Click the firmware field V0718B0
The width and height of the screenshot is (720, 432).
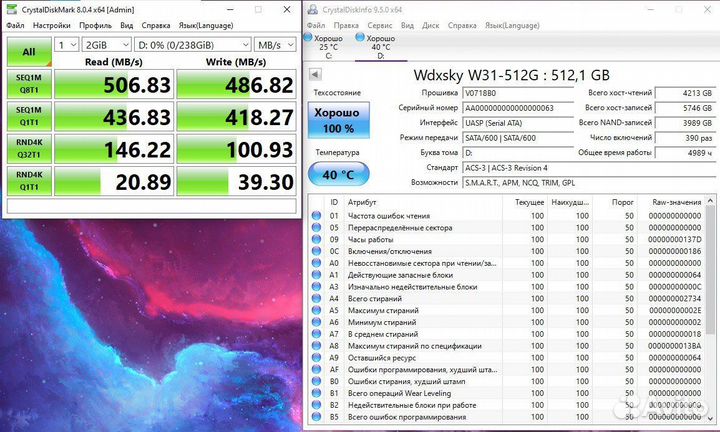point(518,93)
